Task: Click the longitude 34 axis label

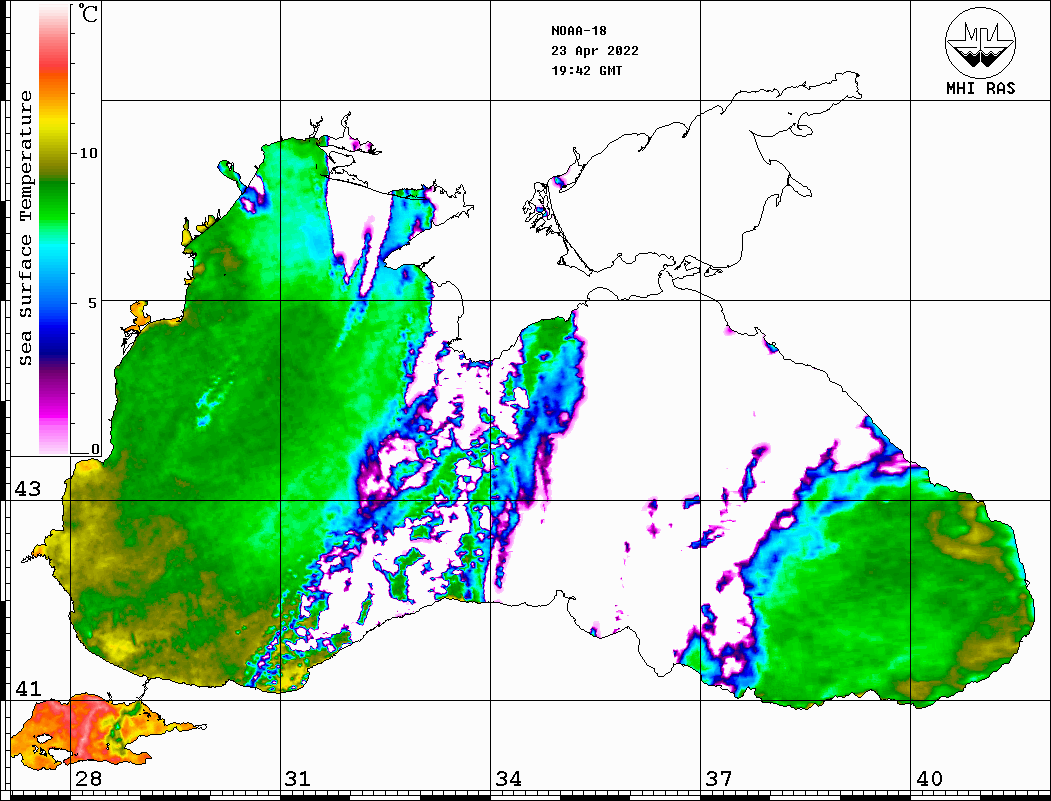Action: pyautogui.click(x=508, y=779)
